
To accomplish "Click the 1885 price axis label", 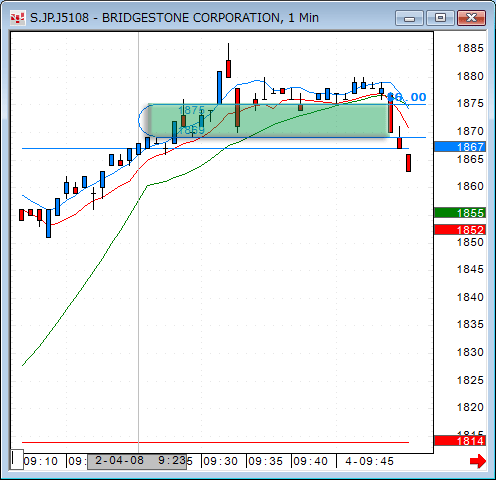I will (470, 49).
